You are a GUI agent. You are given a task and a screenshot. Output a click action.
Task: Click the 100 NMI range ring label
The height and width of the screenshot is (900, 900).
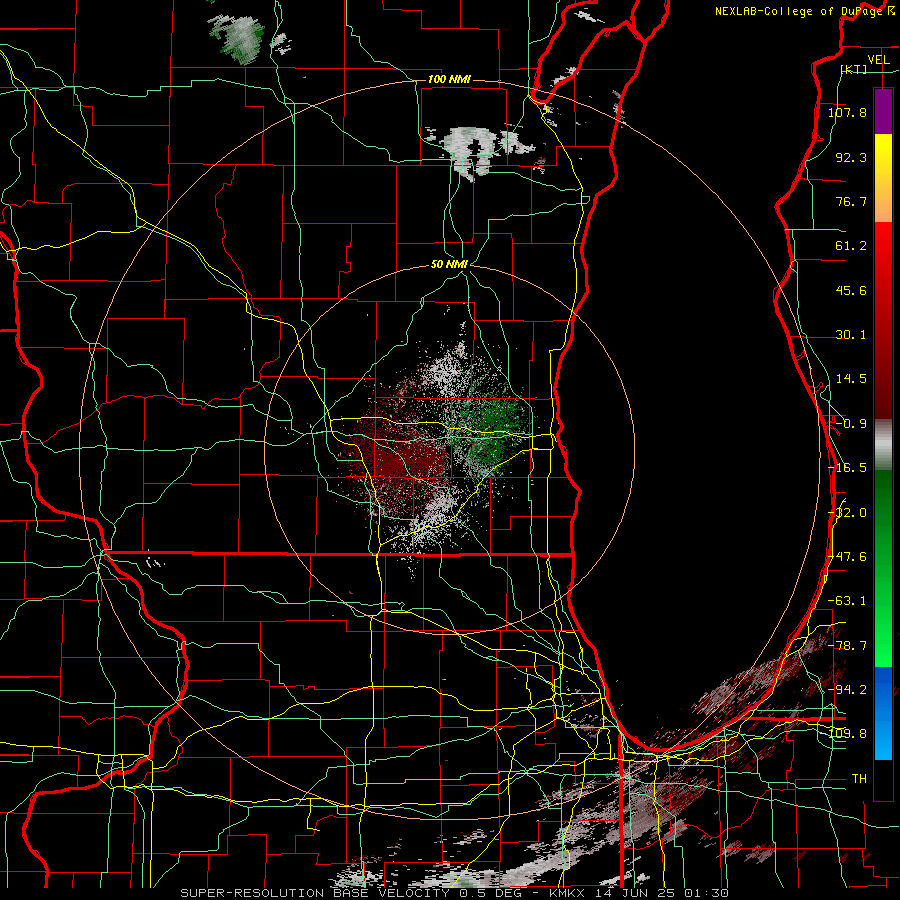[x=449, y=79]
